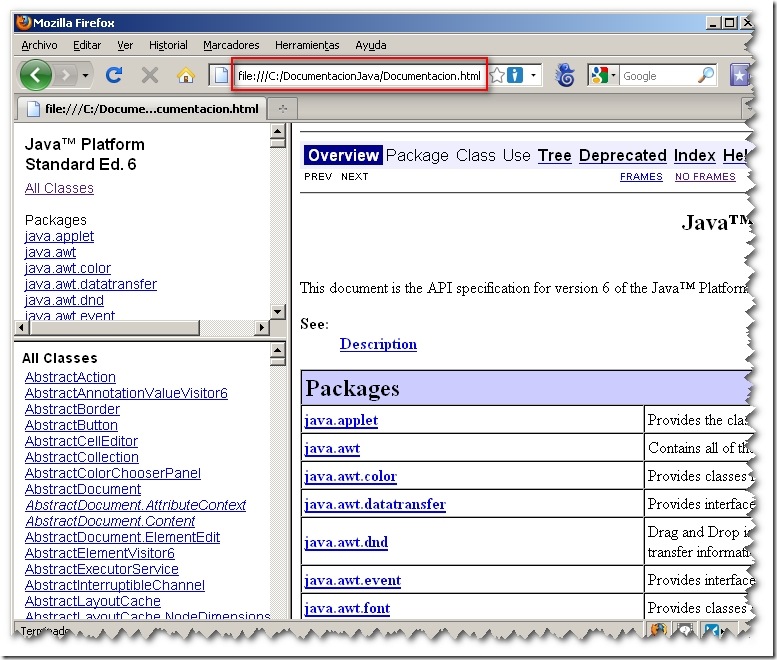Open the java.awt.datatransfer package link in table
Viewport: 777px width, 660px height.
click(x=375, y=504)
